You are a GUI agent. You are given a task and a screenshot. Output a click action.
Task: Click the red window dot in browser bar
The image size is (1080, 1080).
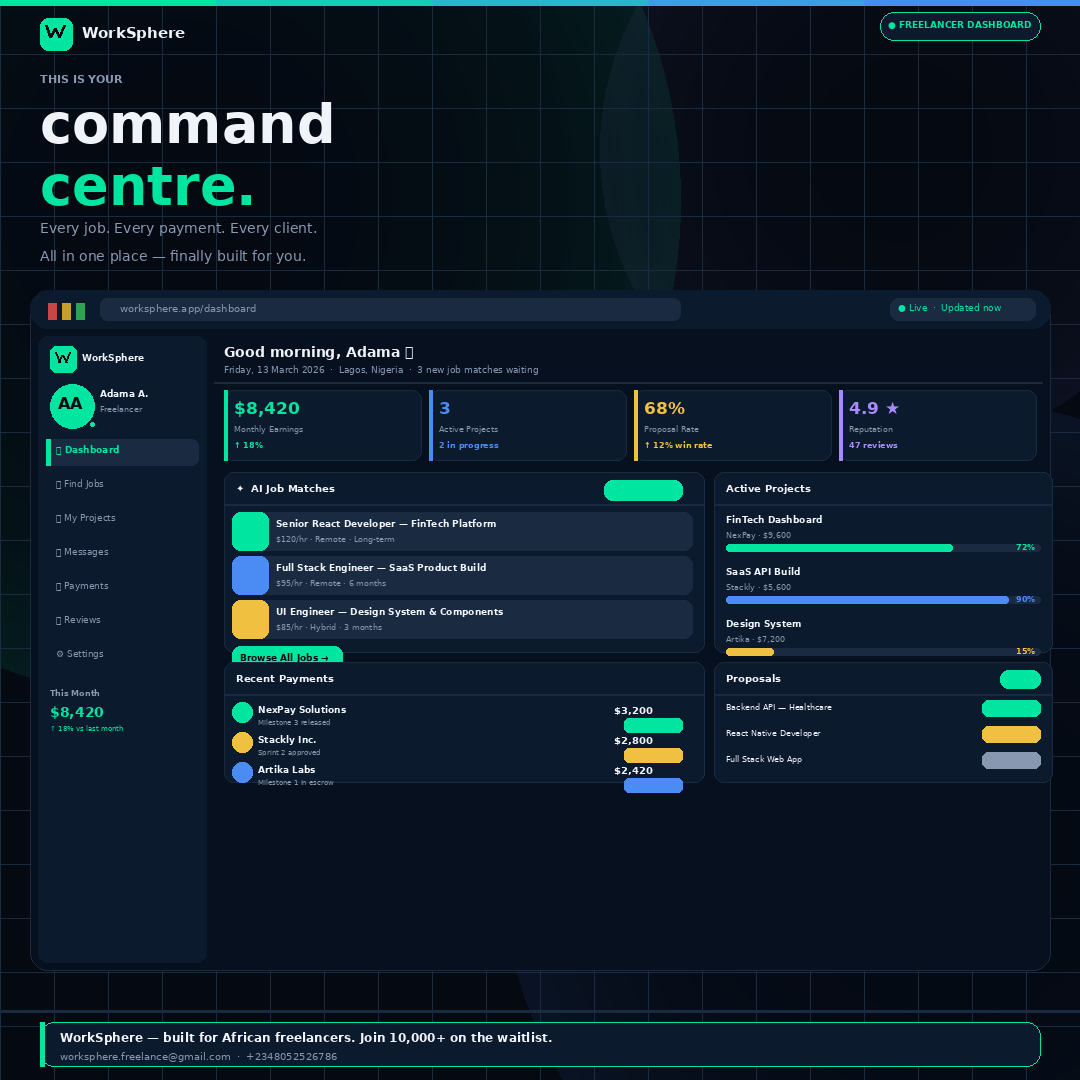click(52, 311)
